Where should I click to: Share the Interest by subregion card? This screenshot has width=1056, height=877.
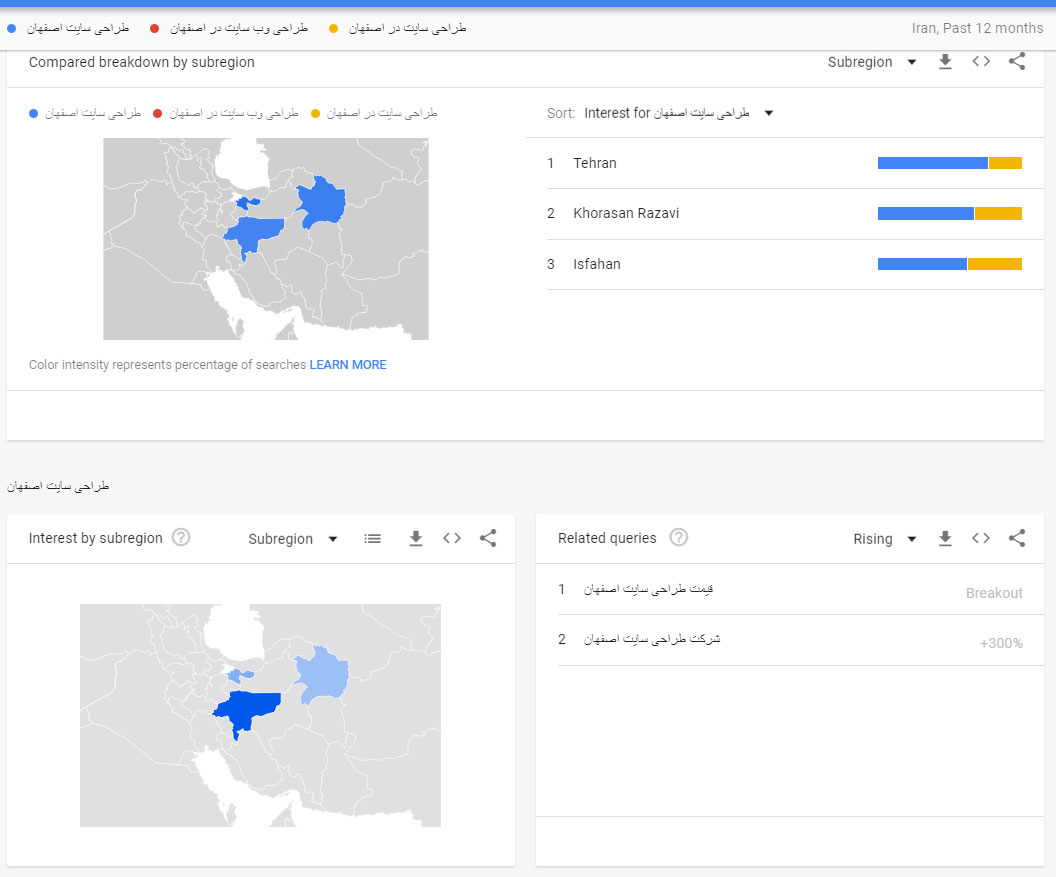tap(488, 538)
